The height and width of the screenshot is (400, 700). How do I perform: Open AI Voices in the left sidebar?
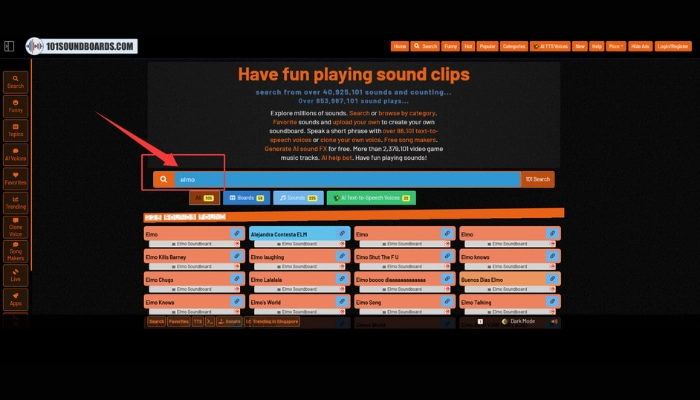(x=16, y=154)
